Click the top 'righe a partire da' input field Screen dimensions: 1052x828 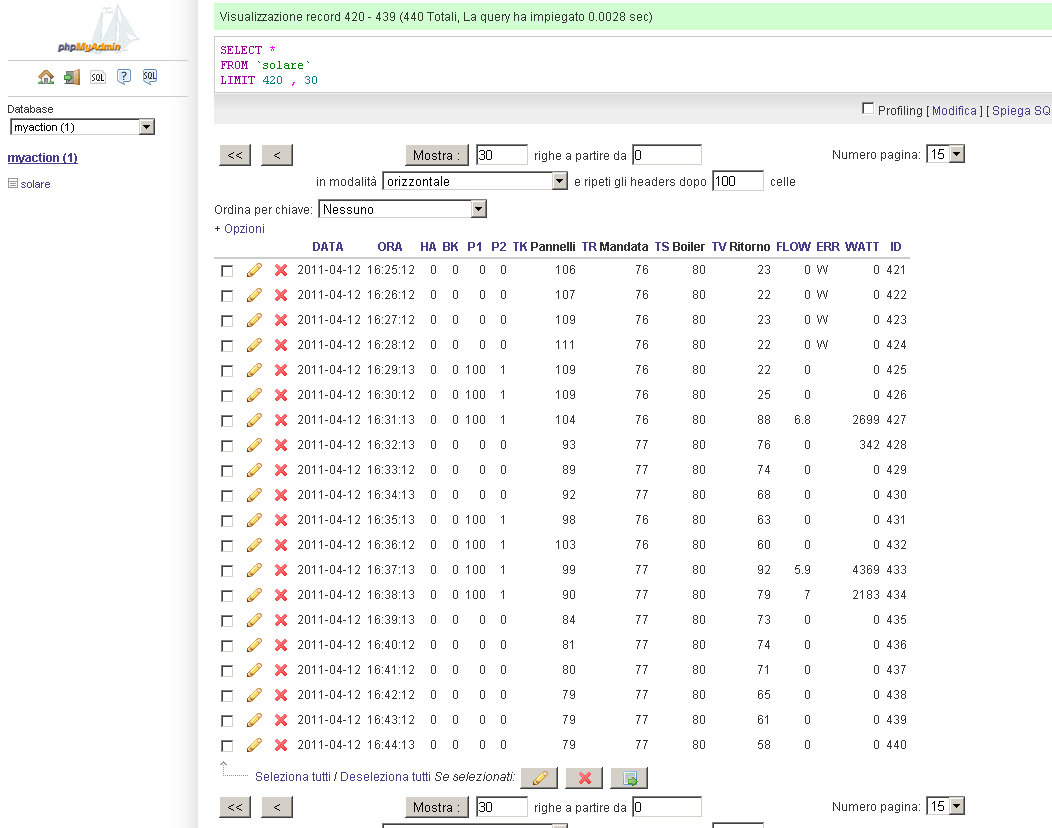(666, 155)
